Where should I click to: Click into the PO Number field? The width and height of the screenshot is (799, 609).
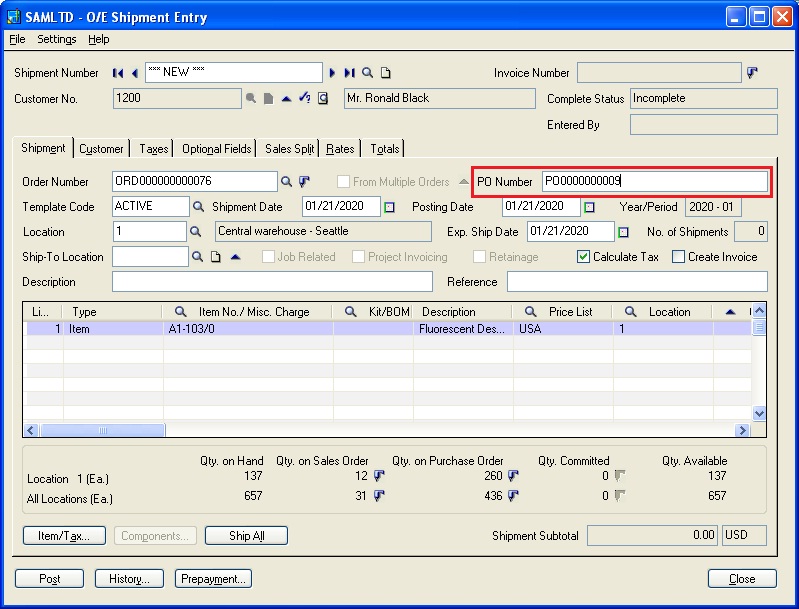[x=654, y=182]
